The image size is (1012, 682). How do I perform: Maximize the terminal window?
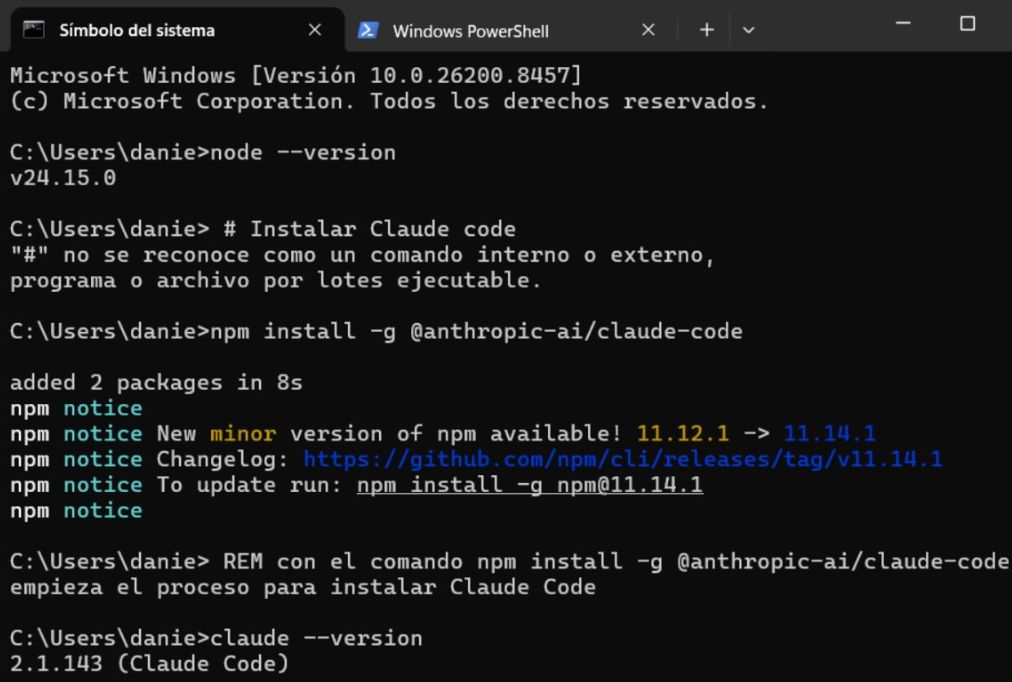[x=967, y=24]
